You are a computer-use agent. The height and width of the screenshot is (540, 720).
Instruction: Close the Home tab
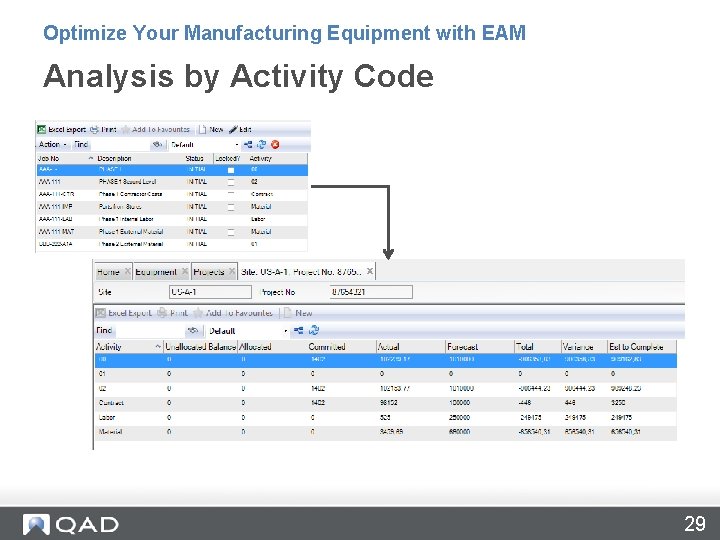click(128, 271)
